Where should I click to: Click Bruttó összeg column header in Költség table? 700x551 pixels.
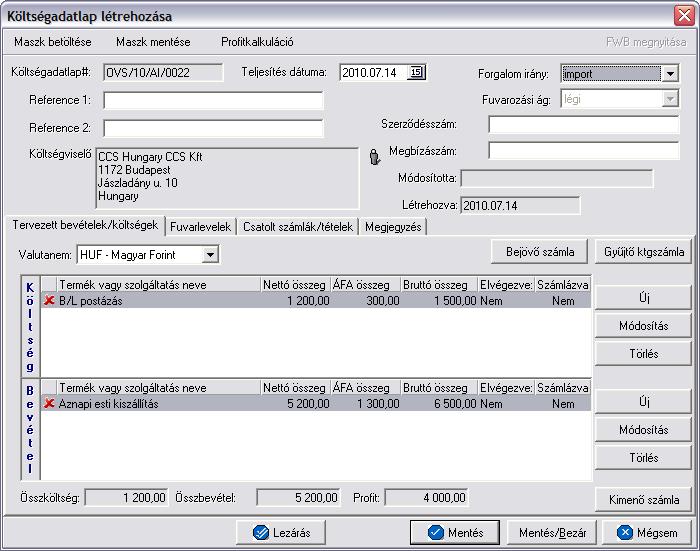[x=438, y=284]
